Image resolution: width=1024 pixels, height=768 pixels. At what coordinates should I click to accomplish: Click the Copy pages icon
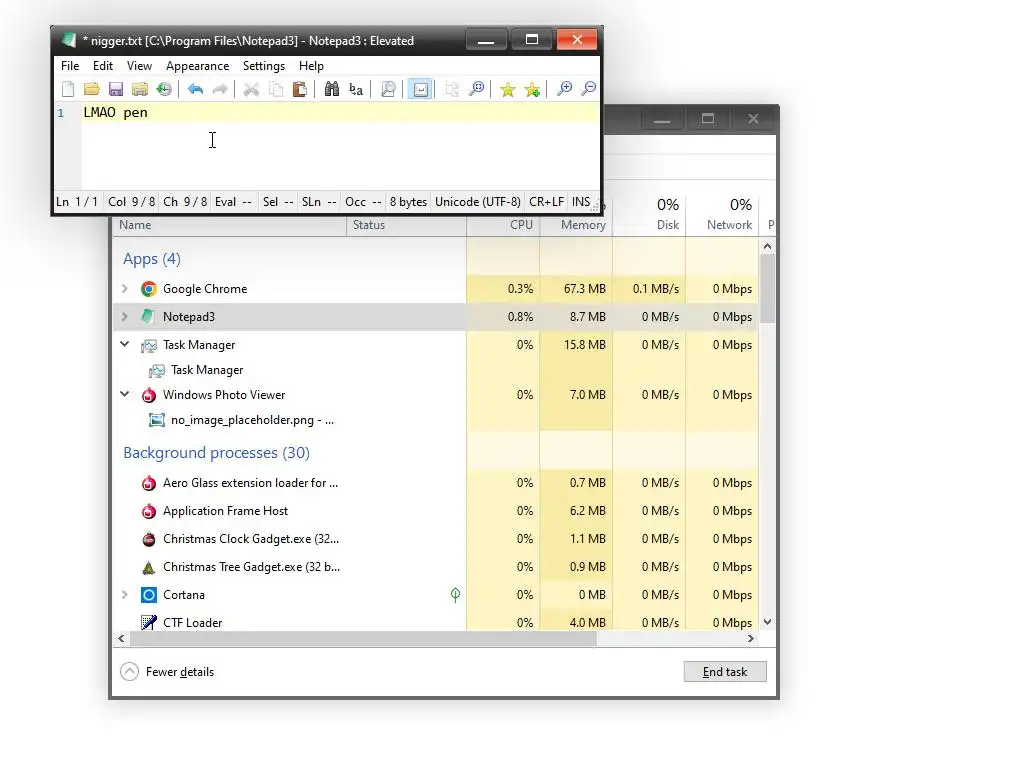point(276,89)
